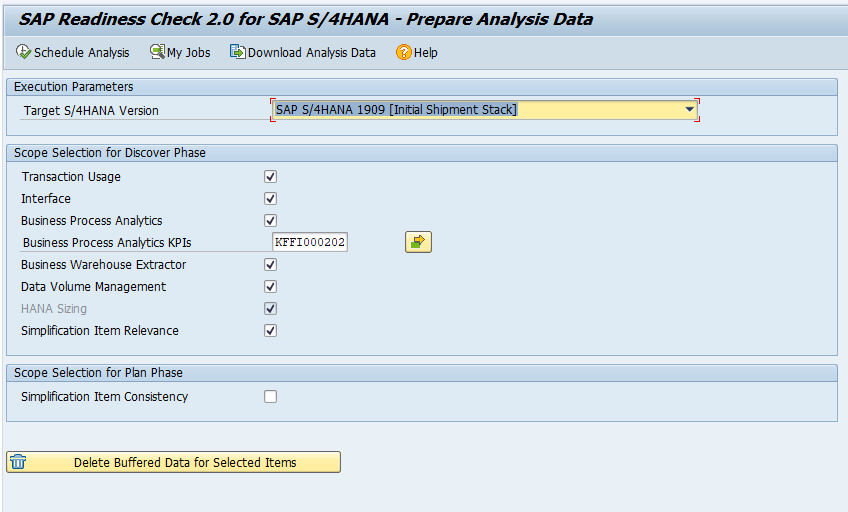848x512 pixels.
Task: Uncheck Business Warehouse Extractor
Action: (270, 264)
